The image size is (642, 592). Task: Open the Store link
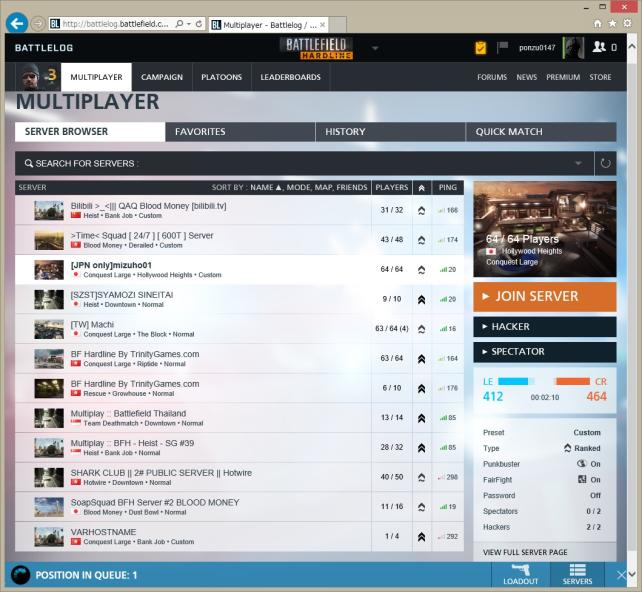[600, 77]
